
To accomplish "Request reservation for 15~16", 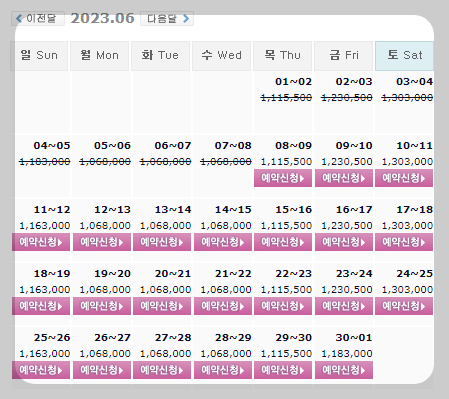I will click(283, 242).
